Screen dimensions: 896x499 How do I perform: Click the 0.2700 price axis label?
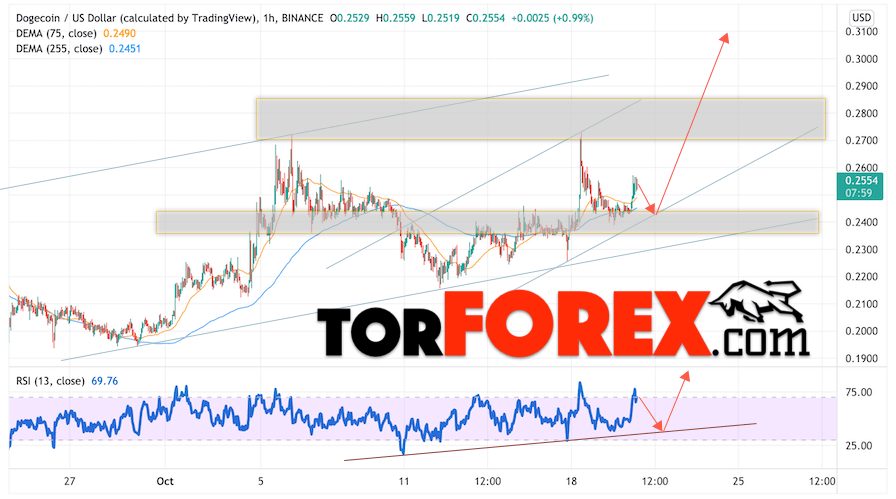(x=861, y=141)
